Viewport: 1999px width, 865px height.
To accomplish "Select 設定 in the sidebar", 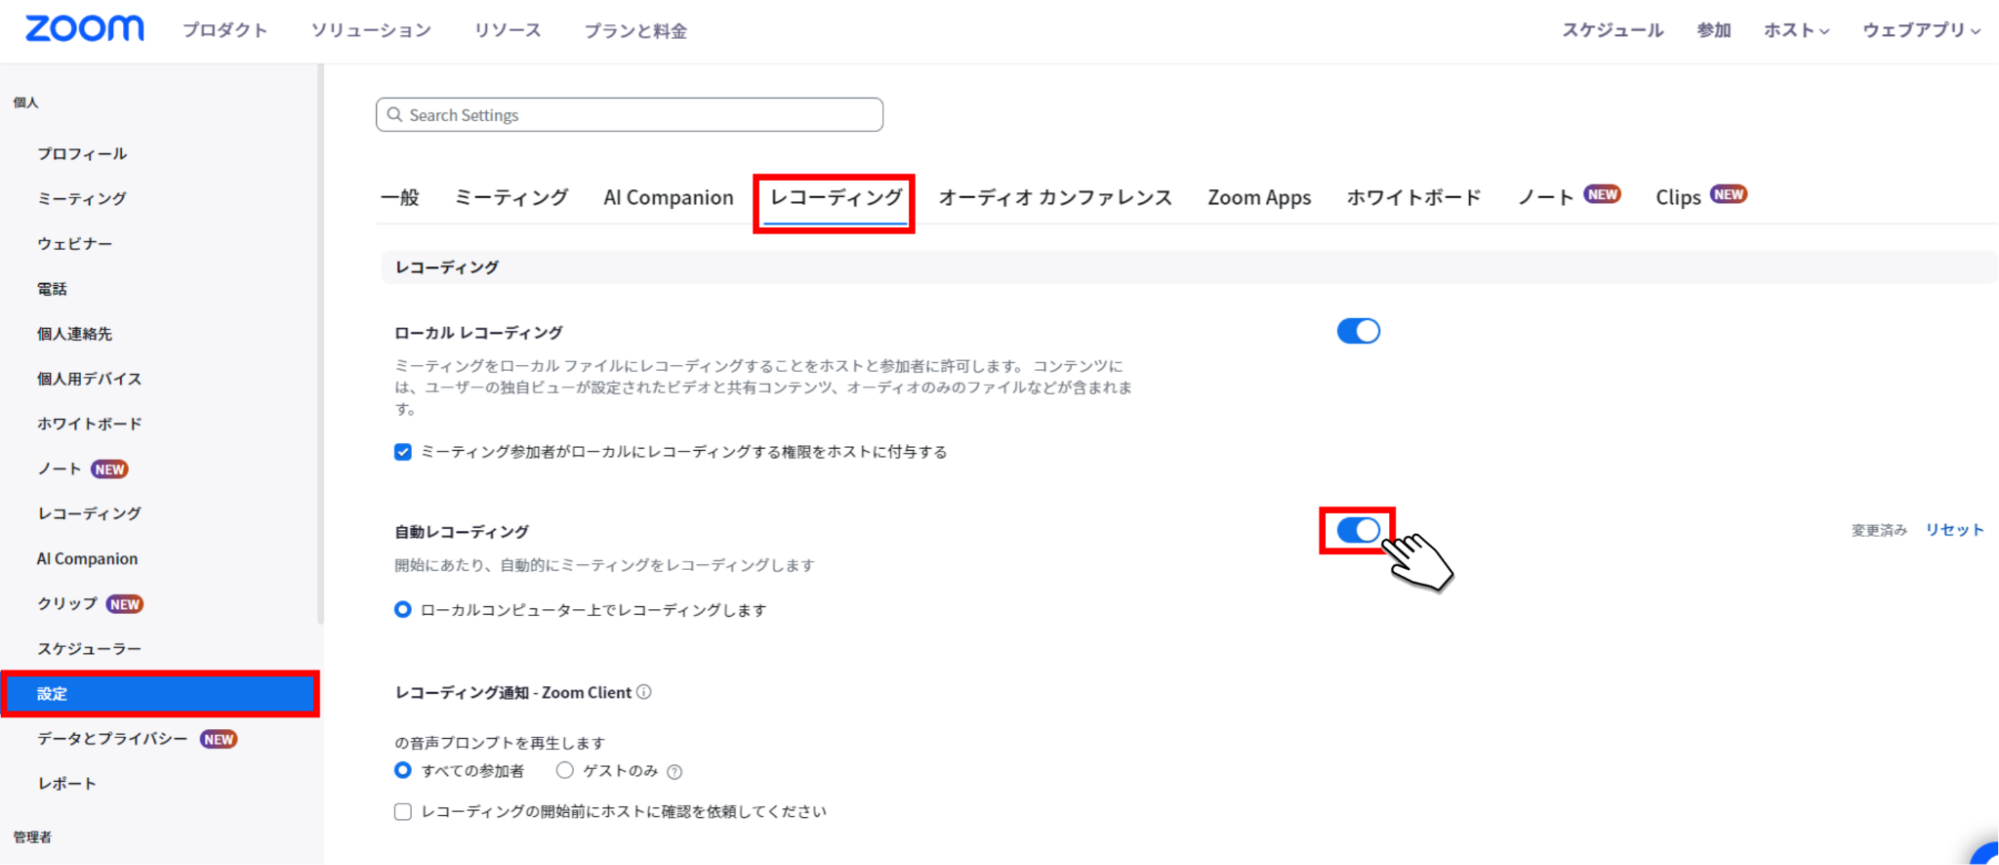I will 160,694.
